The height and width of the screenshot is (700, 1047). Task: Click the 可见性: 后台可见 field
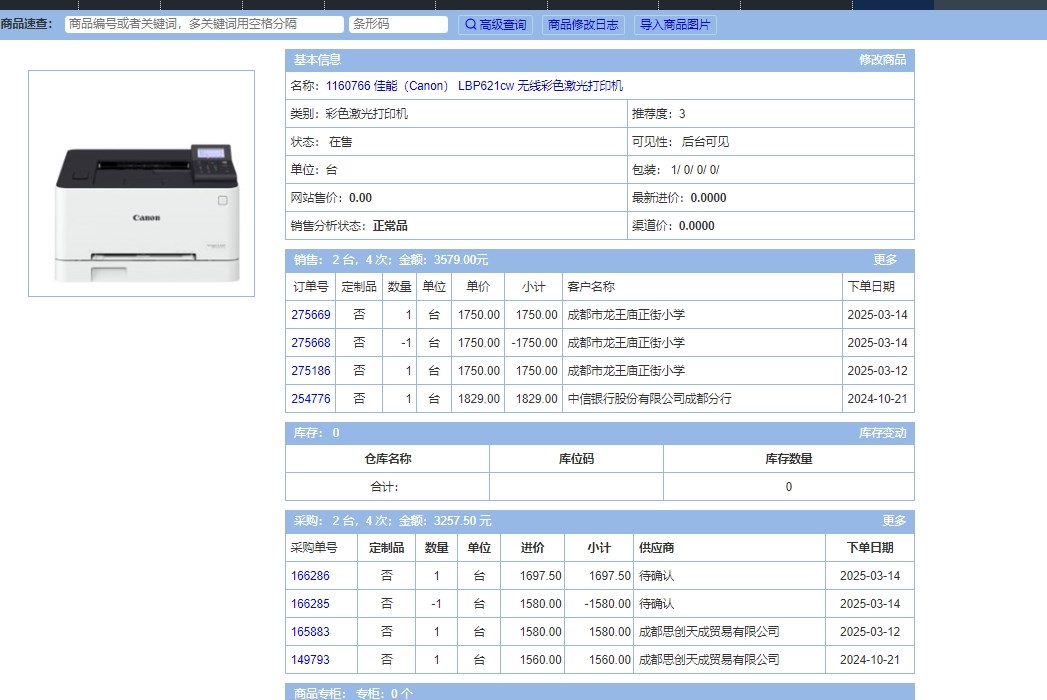click(x=771, y=142)
